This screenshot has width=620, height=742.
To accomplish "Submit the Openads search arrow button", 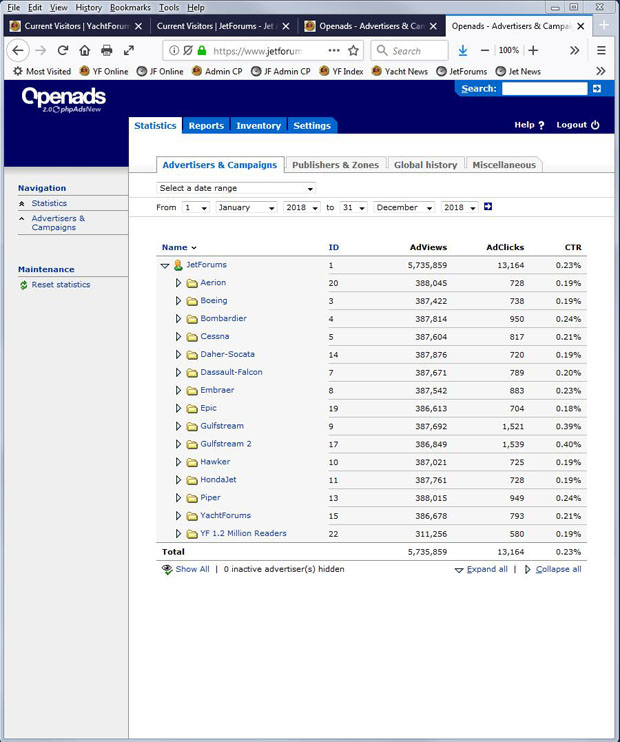I will point(597,88).
